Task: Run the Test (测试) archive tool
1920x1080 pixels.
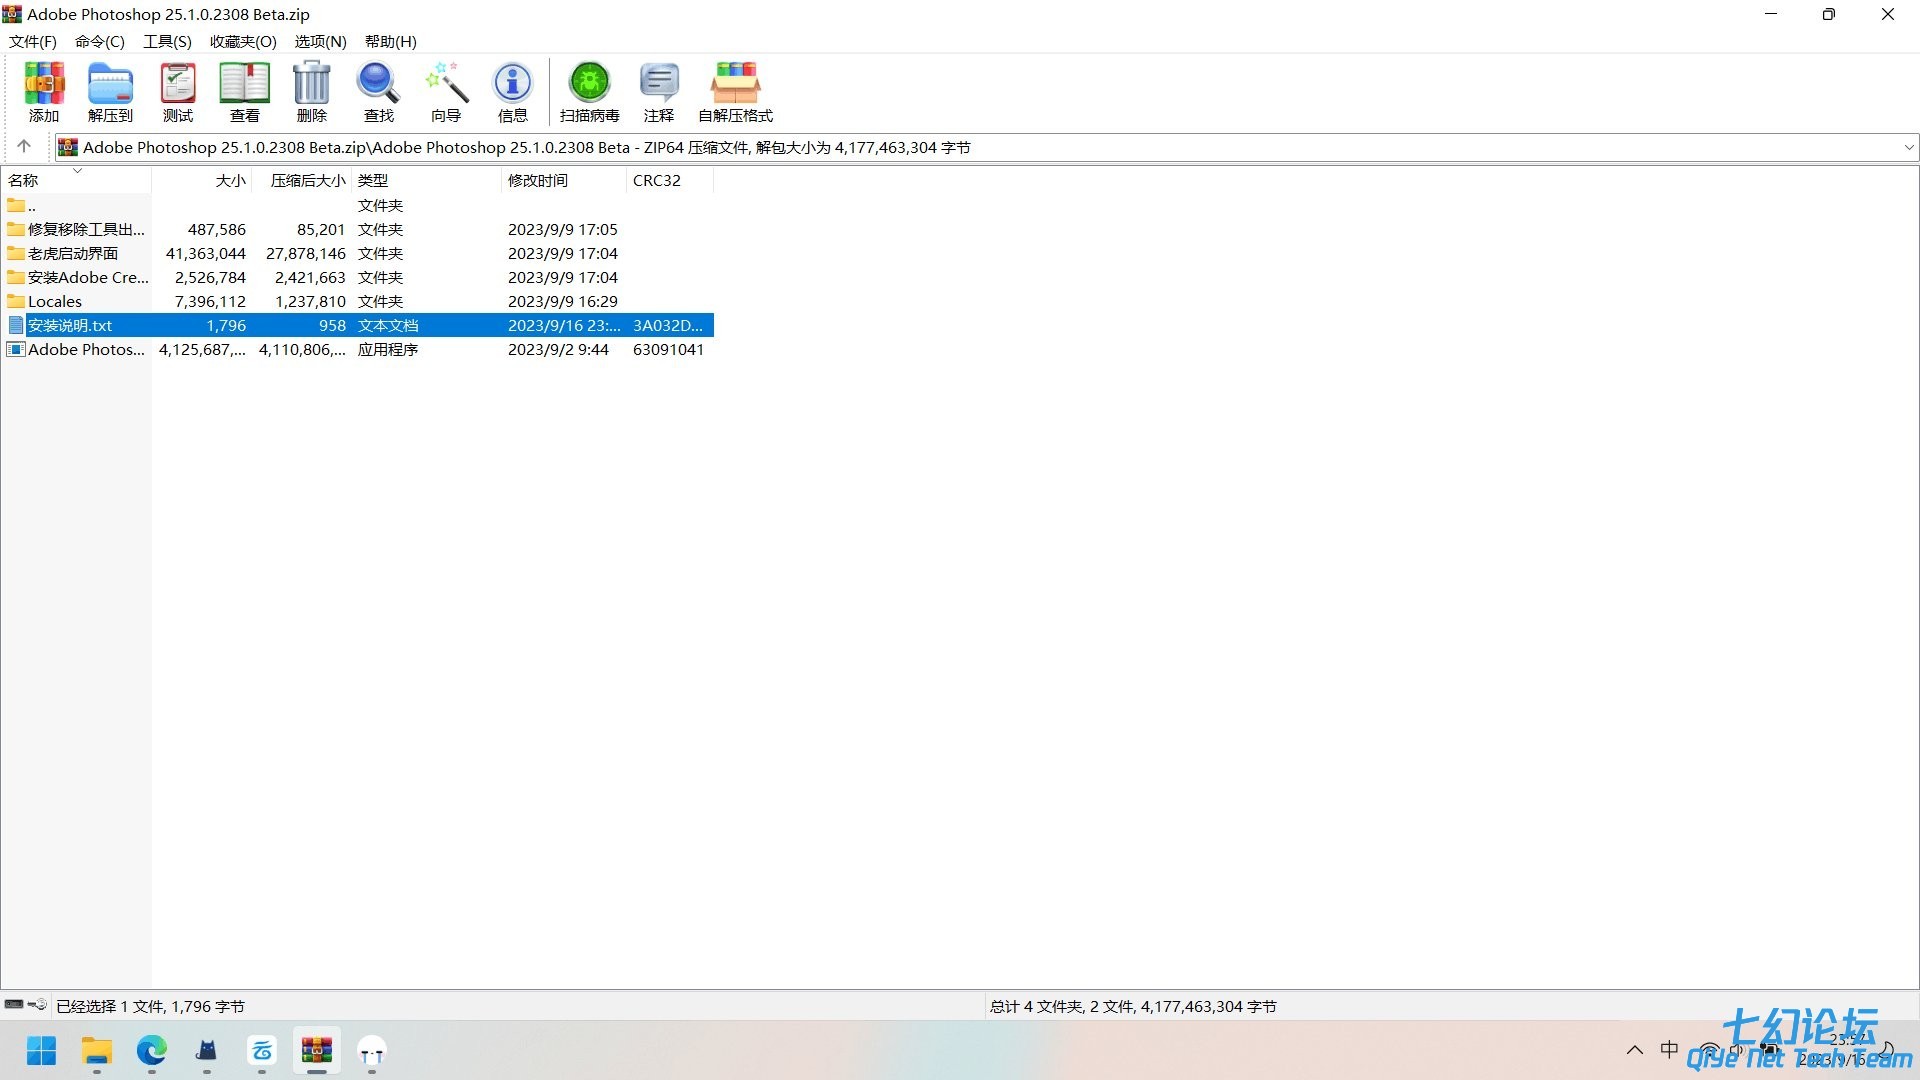Action: (178, 92)
